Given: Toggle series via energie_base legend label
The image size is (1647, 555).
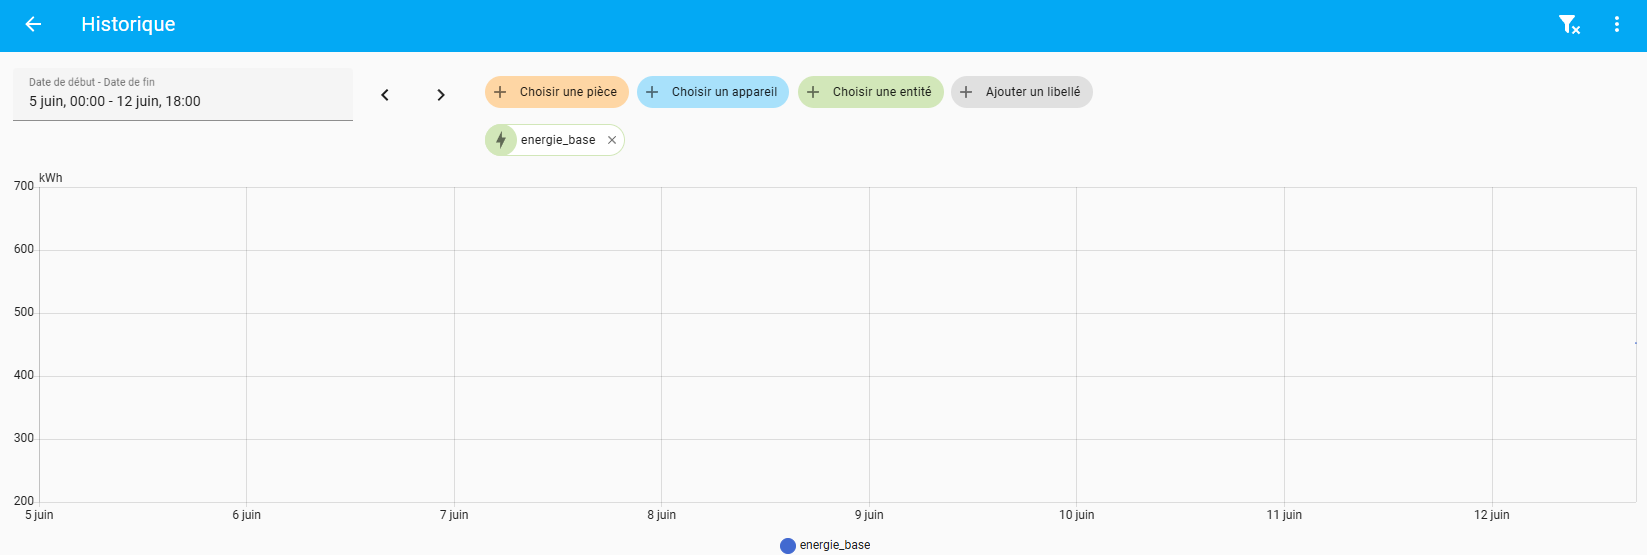Looking at the screenshot, I should point(835,545).
